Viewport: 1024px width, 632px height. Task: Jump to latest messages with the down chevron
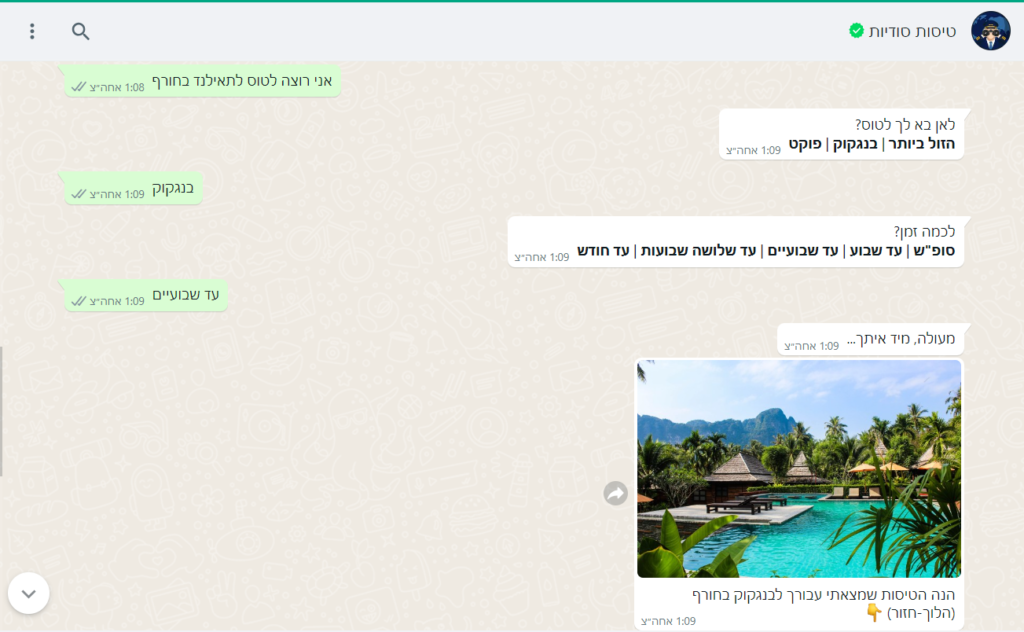point(29,593)
